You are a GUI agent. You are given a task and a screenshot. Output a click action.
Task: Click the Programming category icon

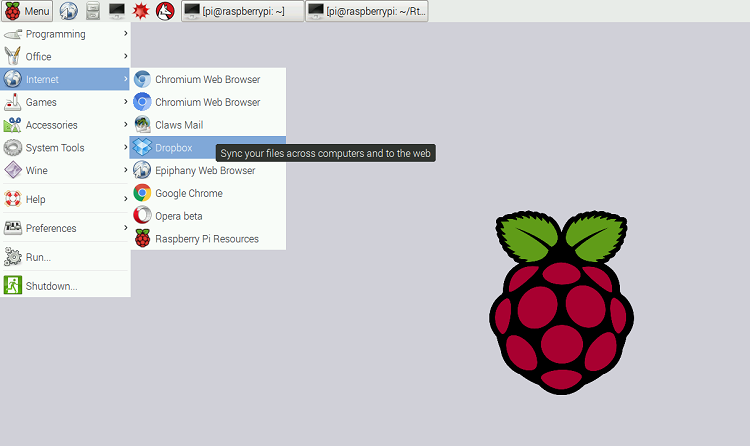12,34
